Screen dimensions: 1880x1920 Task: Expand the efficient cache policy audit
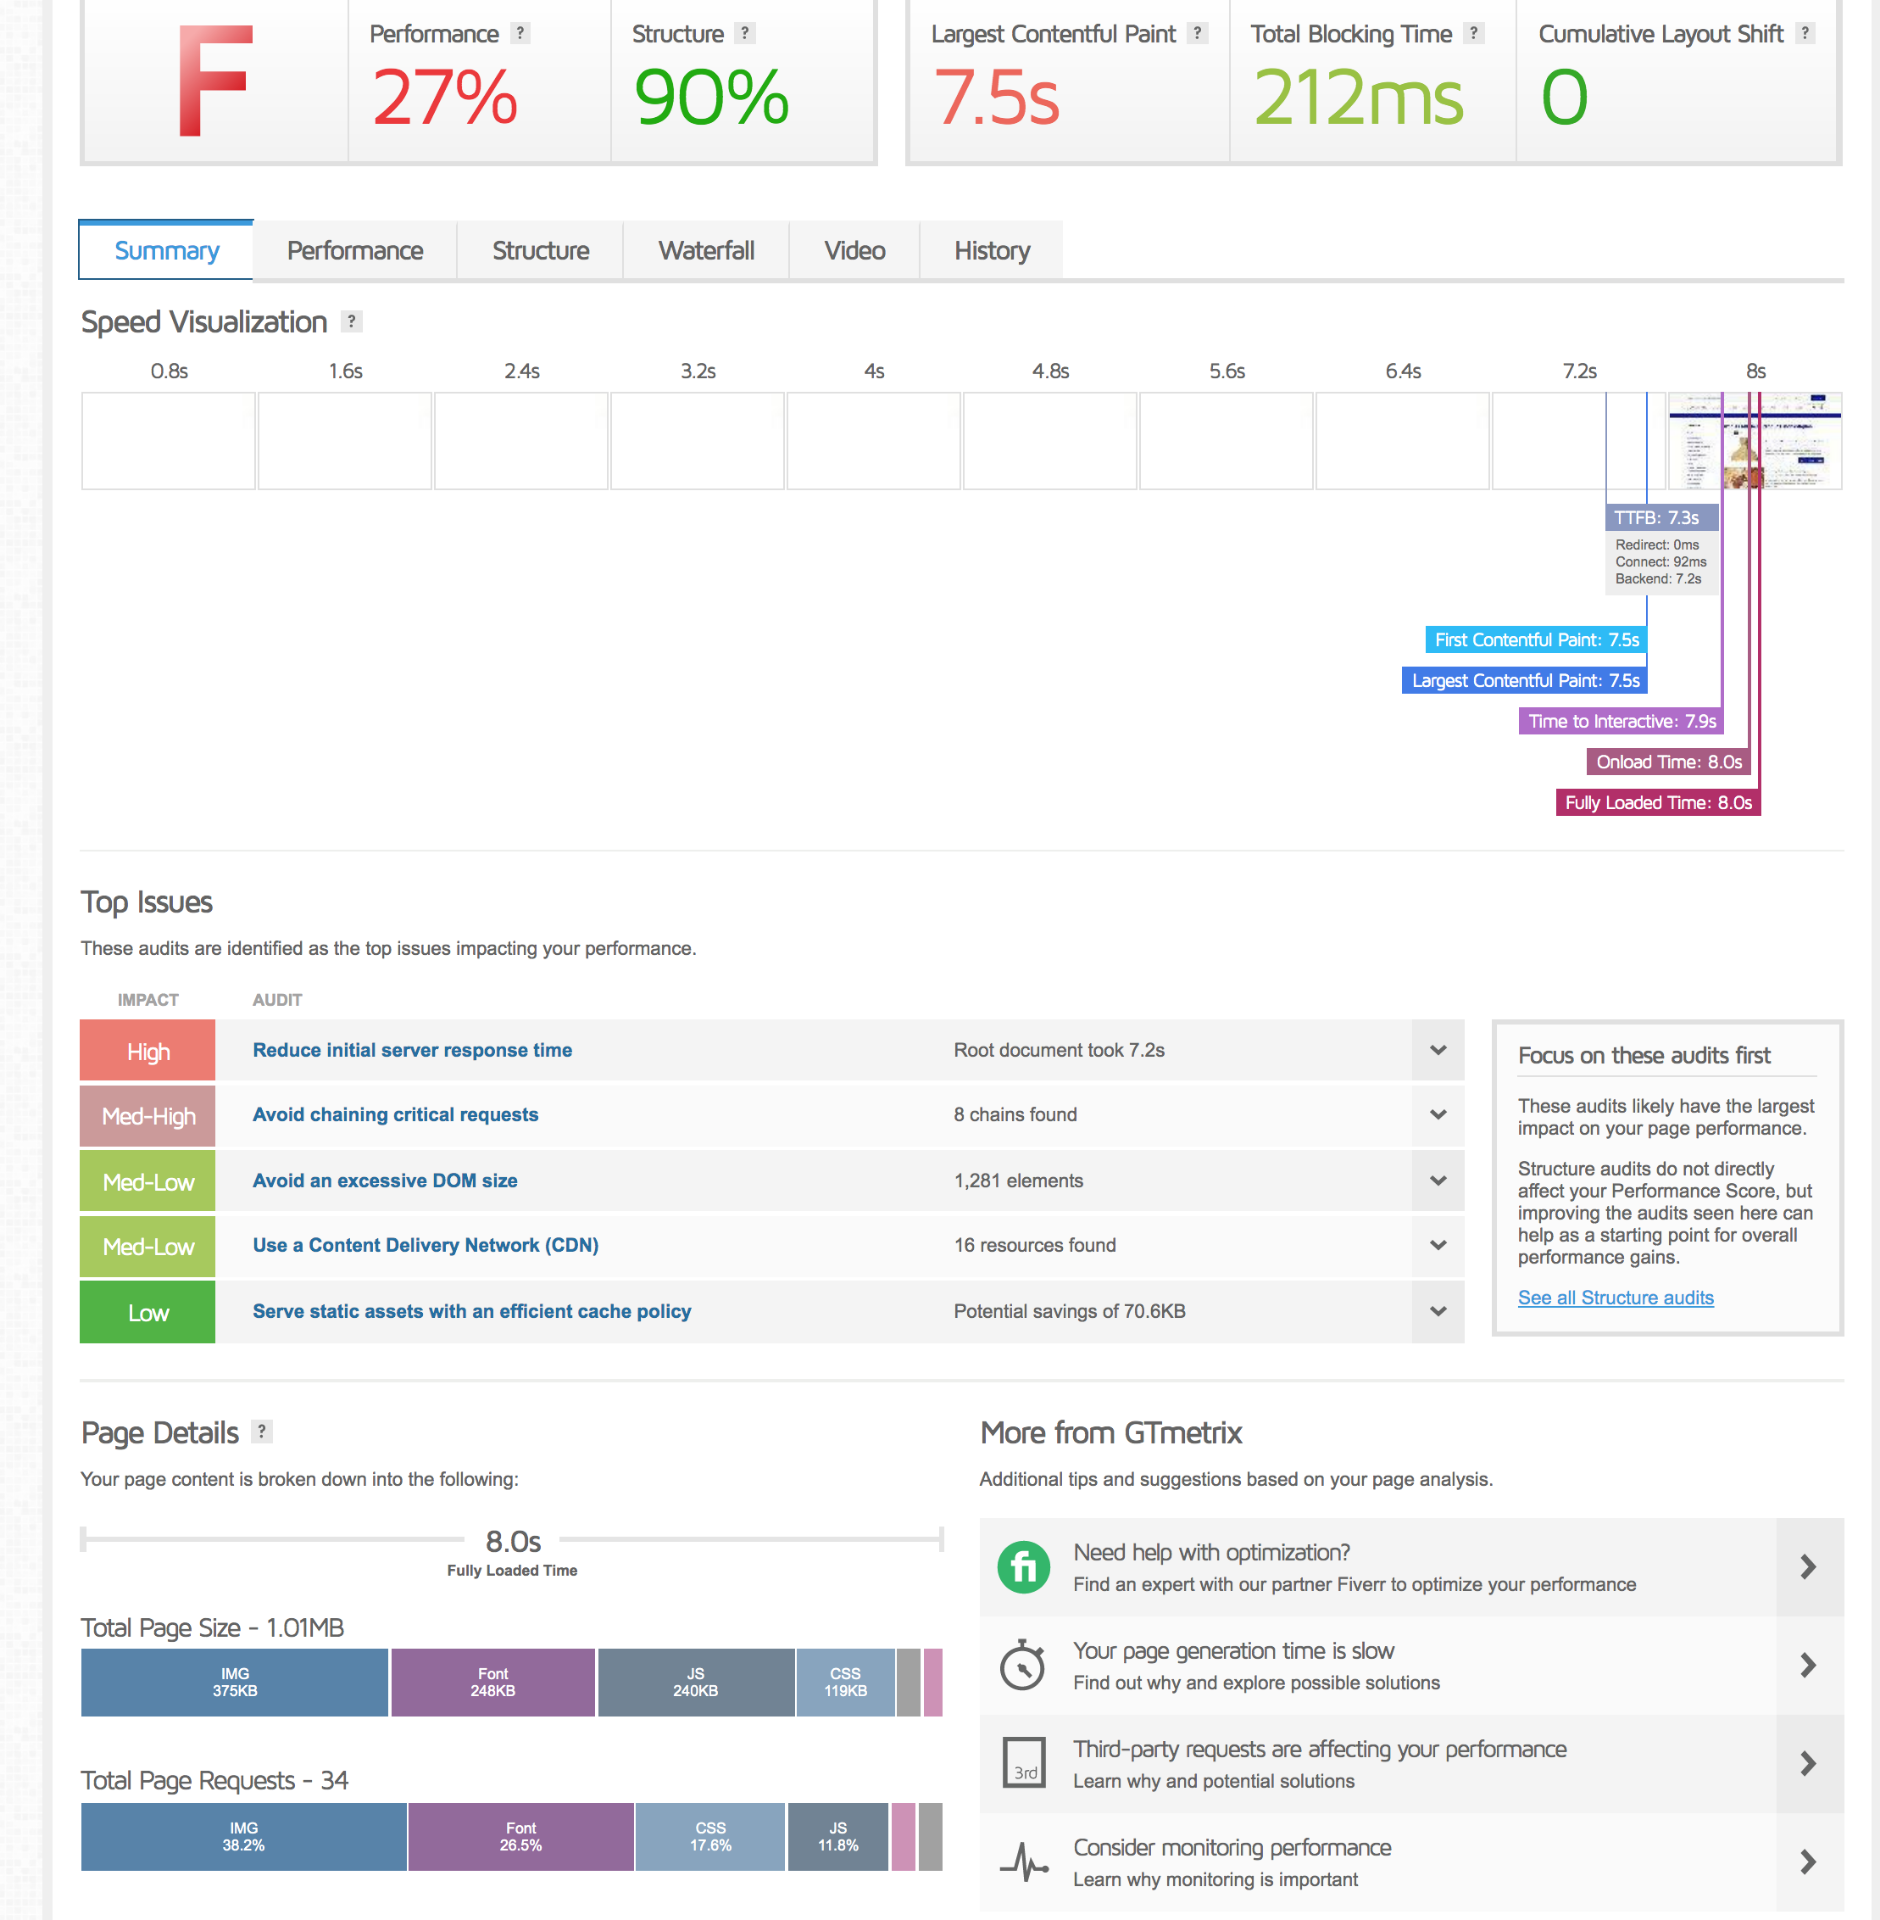(1438, 1312)
